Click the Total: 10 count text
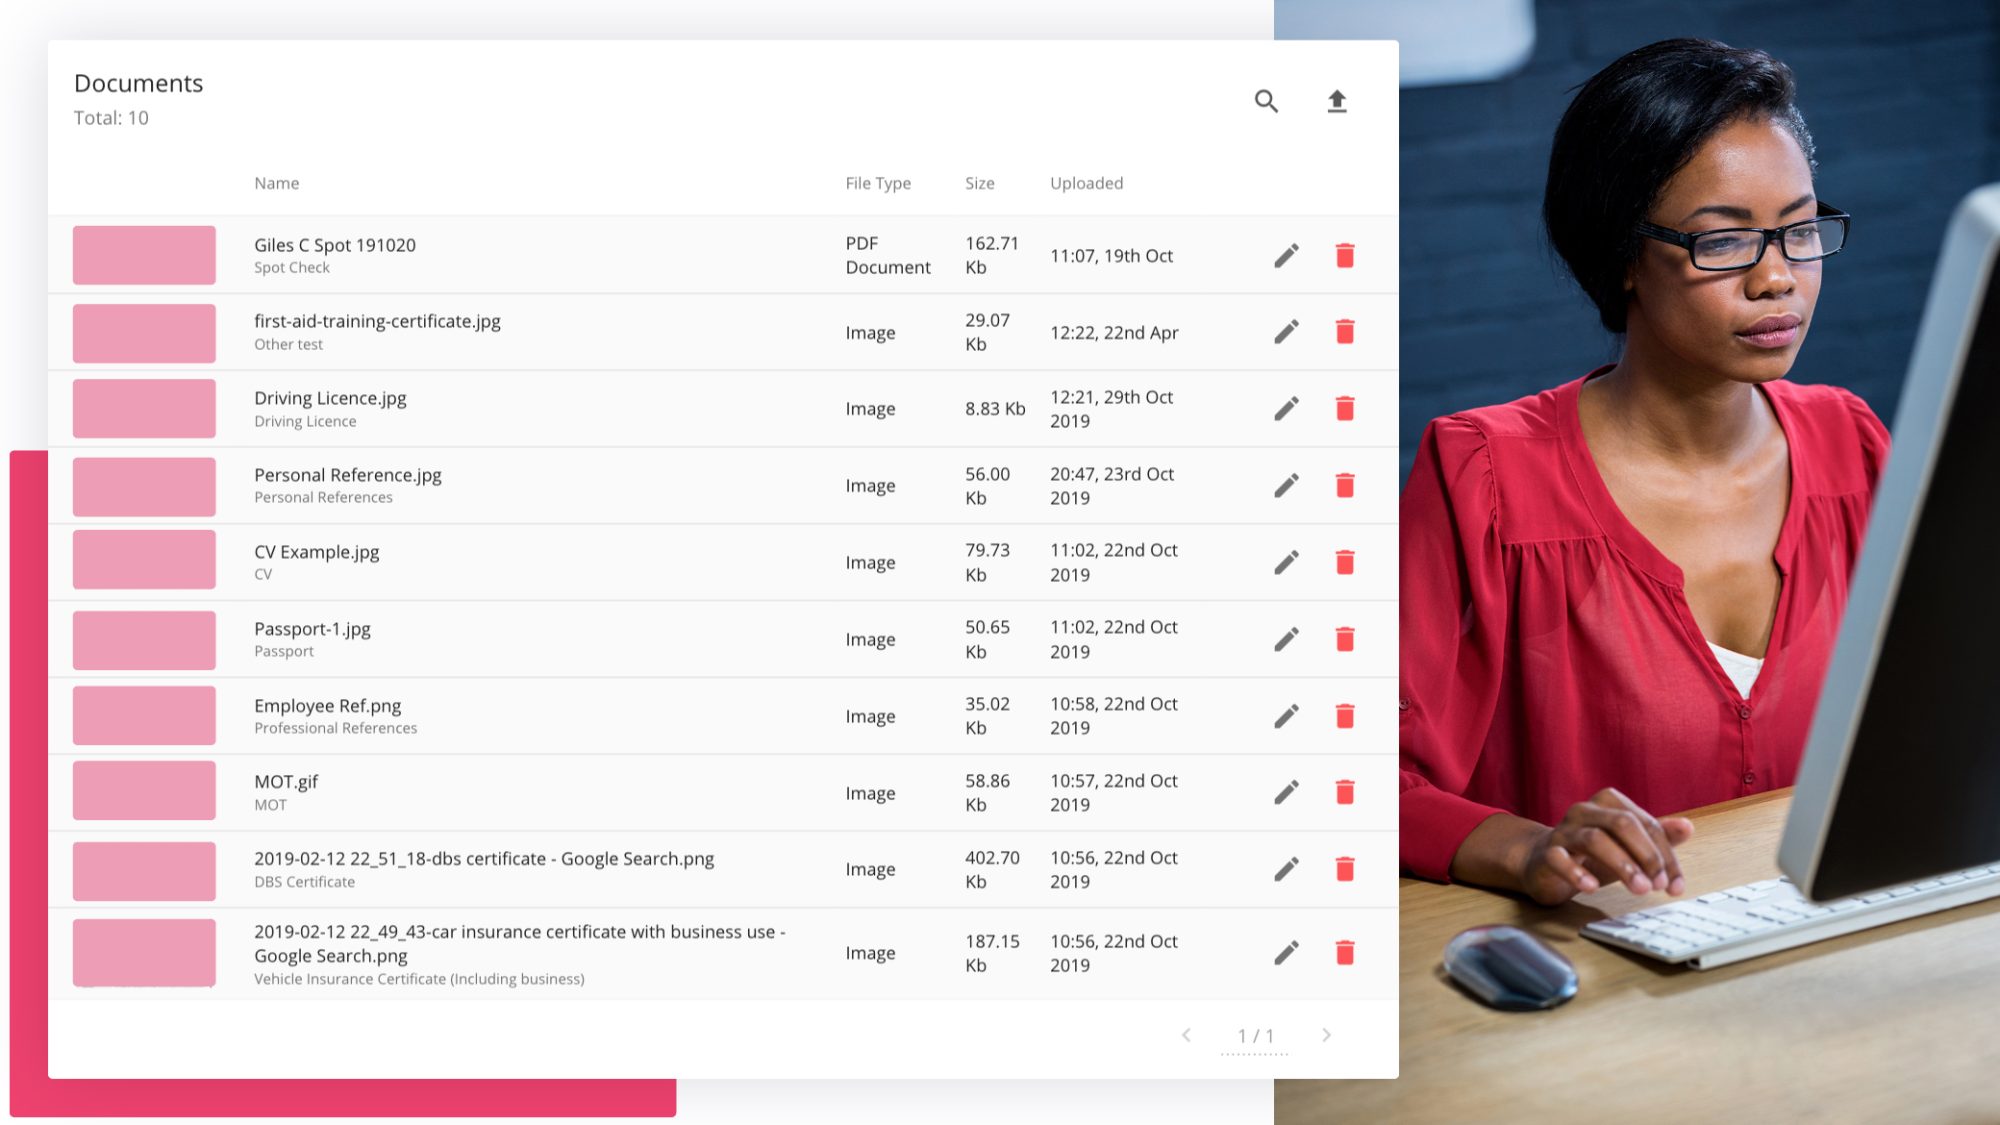The width and height of the screenshot is (2000, 1125). pyautogui.click(x=111, y=118)
